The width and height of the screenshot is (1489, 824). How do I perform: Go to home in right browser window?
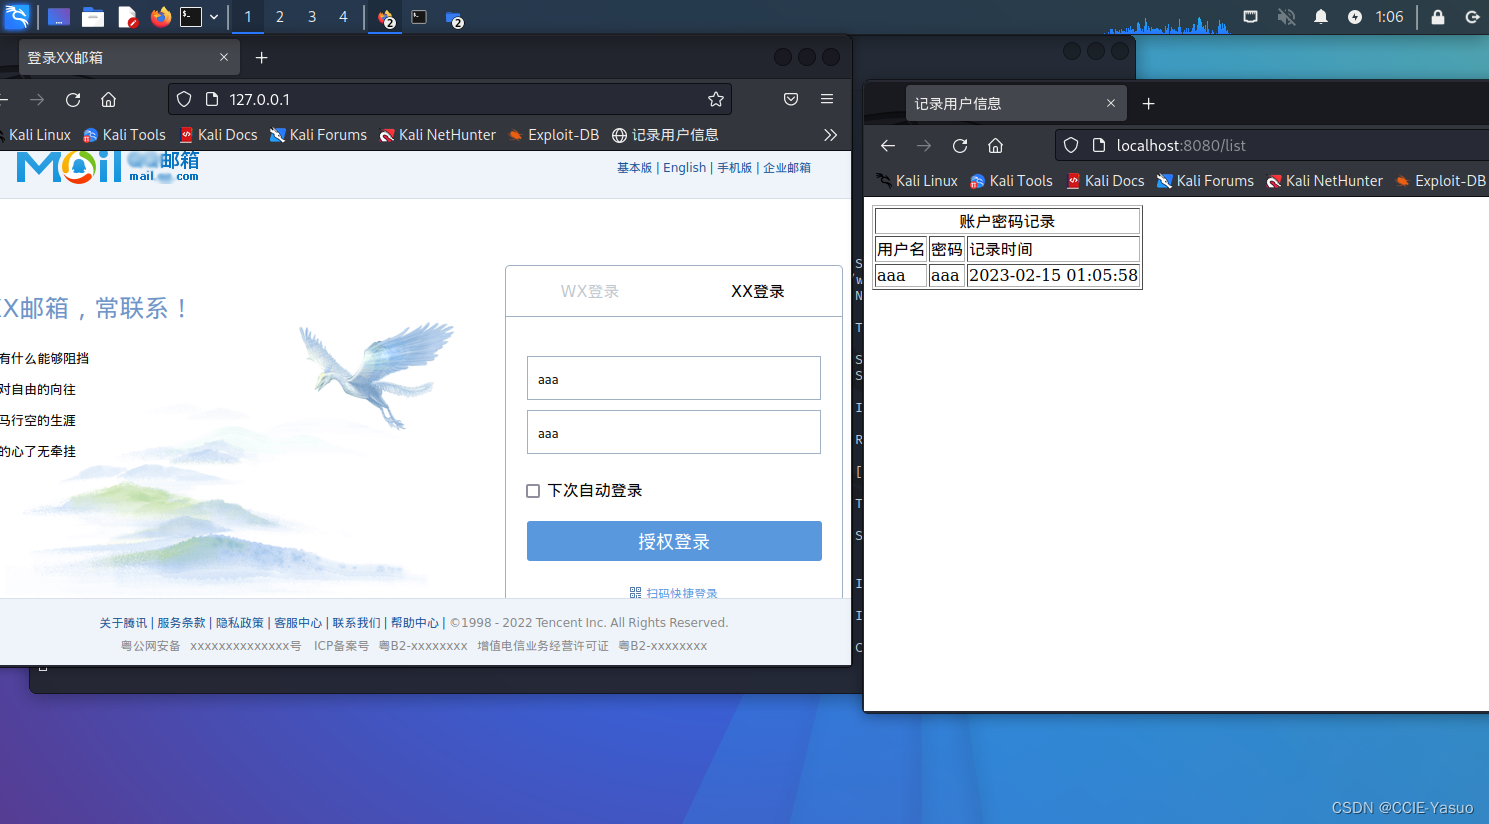(x=996, y=145)
